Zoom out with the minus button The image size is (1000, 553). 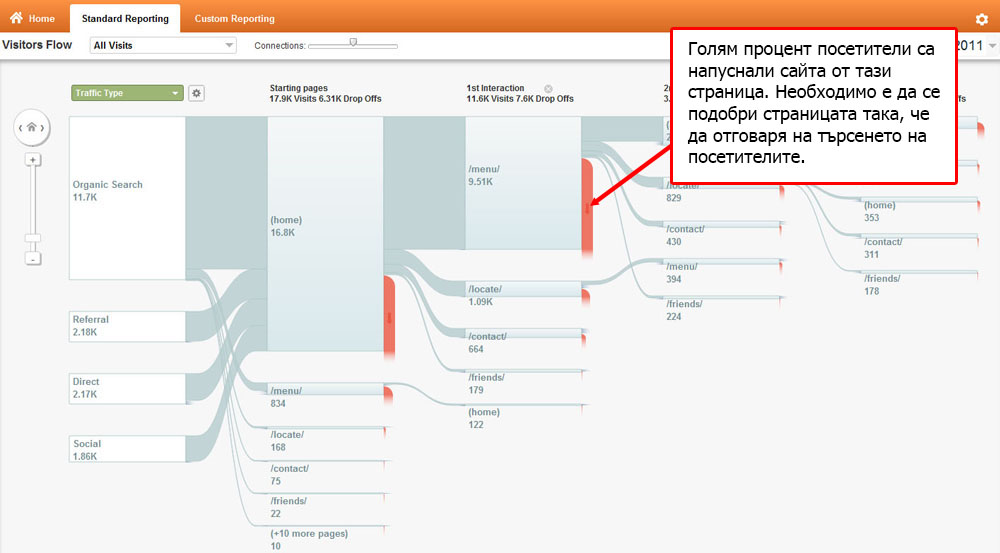(x=32, y=258)
